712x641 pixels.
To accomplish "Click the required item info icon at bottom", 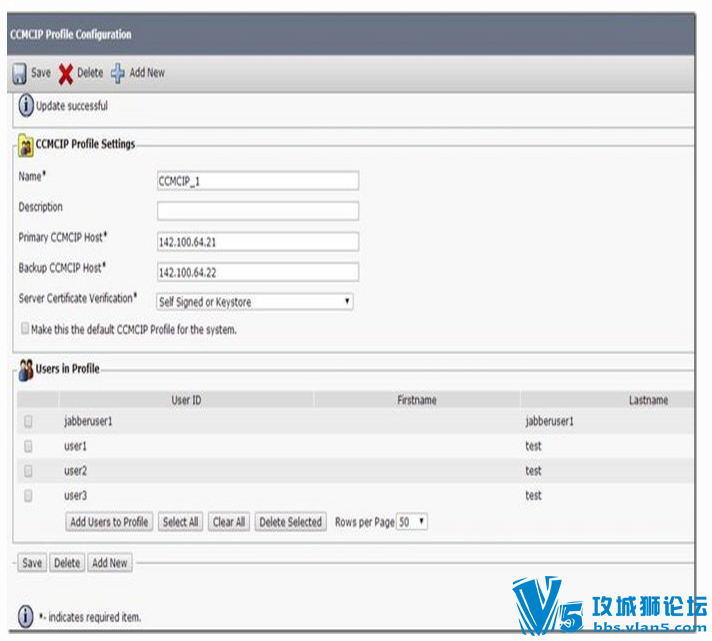I will (x=25, y=616).
